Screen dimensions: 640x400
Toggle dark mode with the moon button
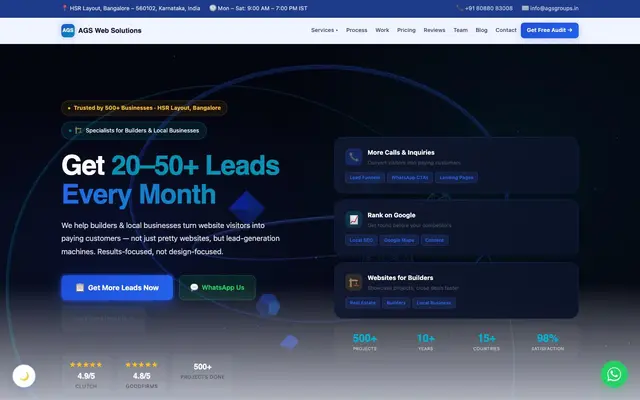pos(24,376)
